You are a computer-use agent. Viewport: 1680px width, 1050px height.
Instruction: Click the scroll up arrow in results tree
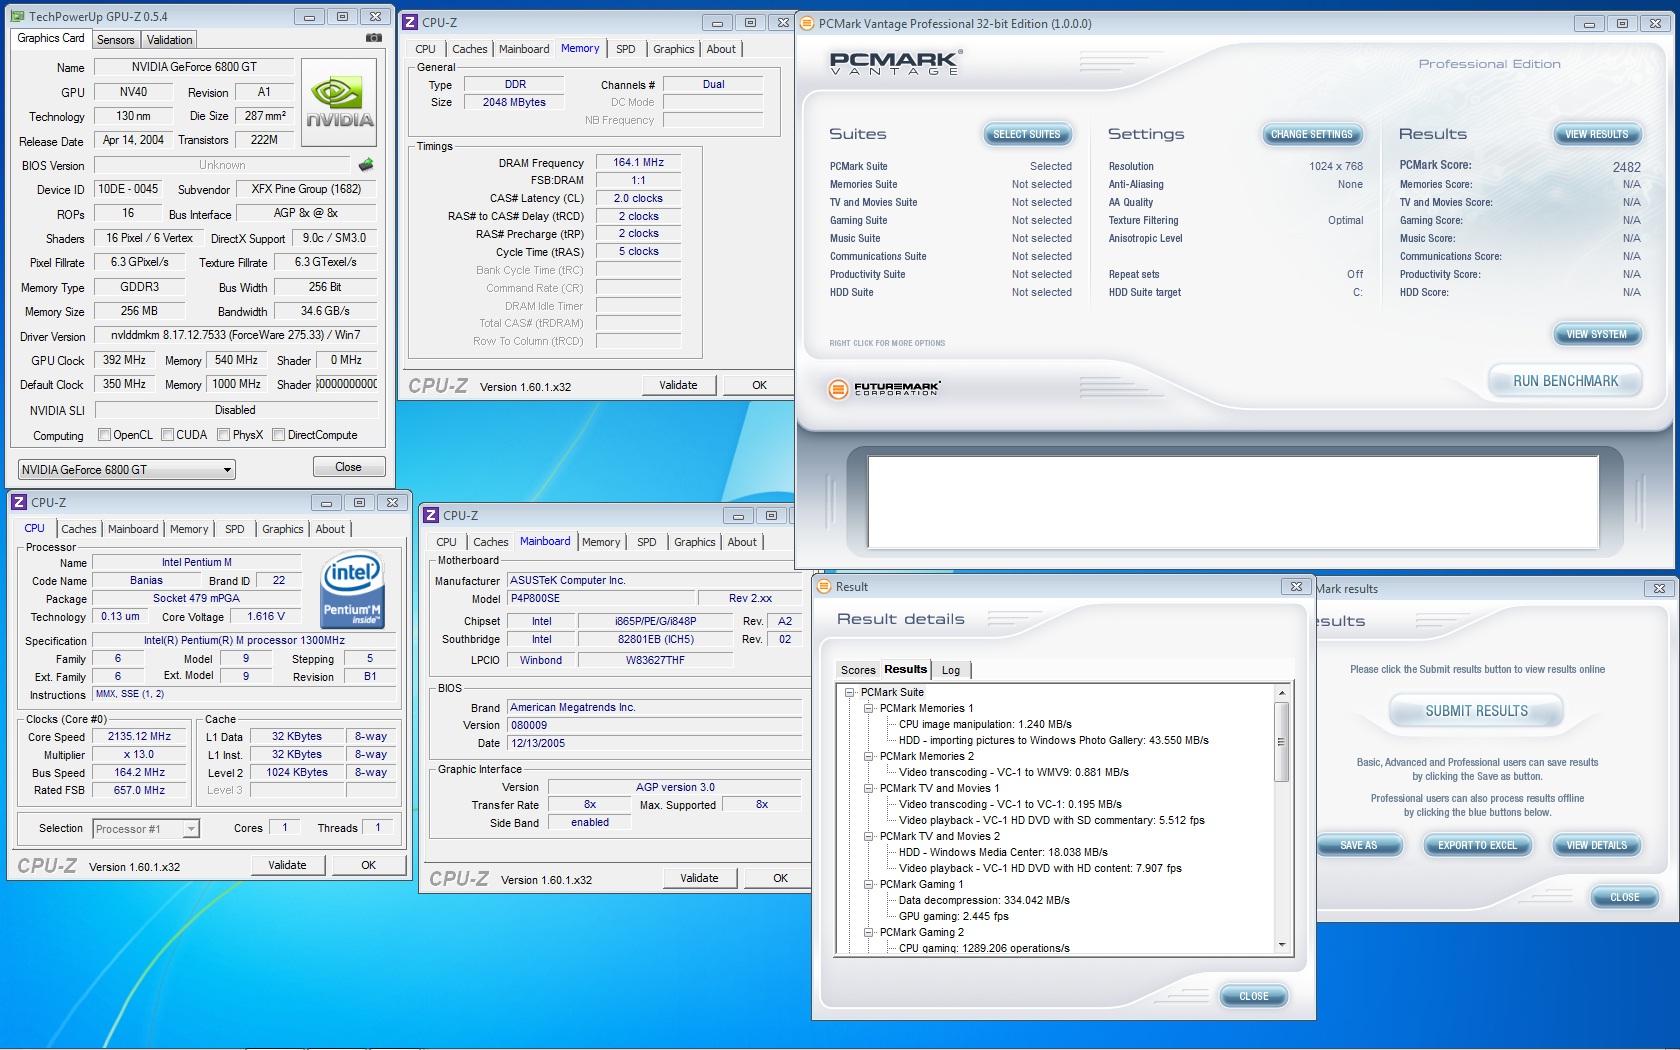(x=1281, y=693)
